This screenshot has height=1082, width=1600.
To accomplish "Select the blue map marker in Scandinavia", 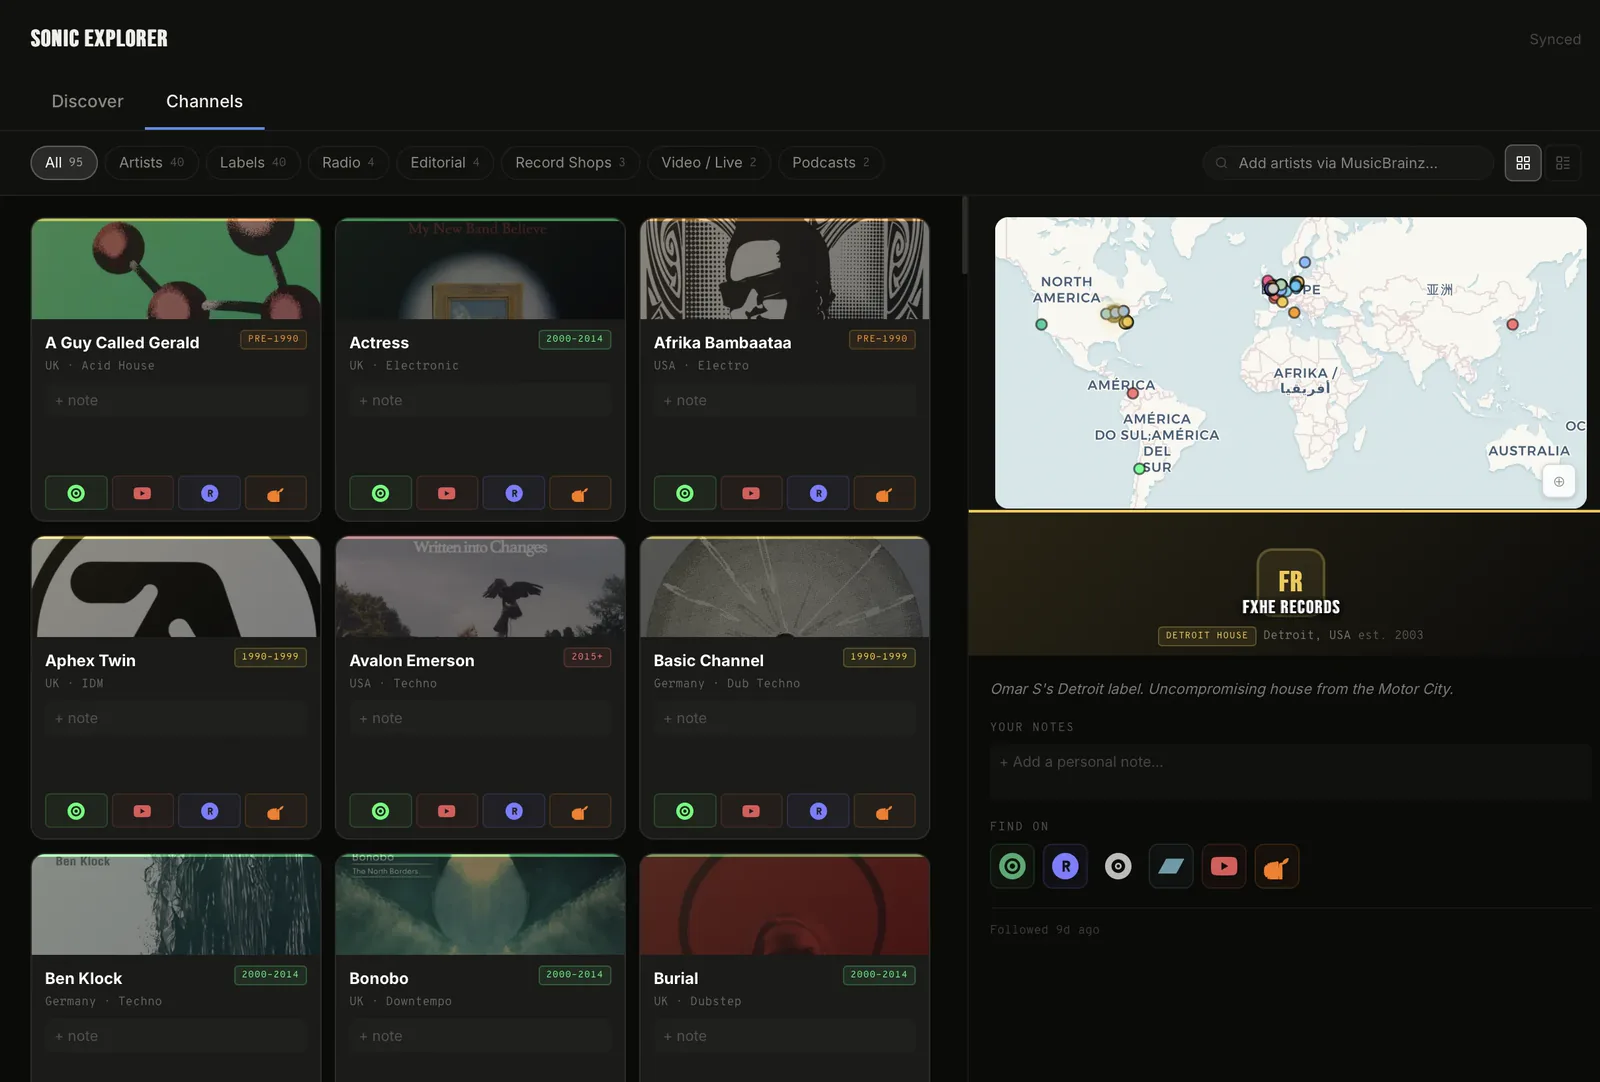I will [1305, 262].
